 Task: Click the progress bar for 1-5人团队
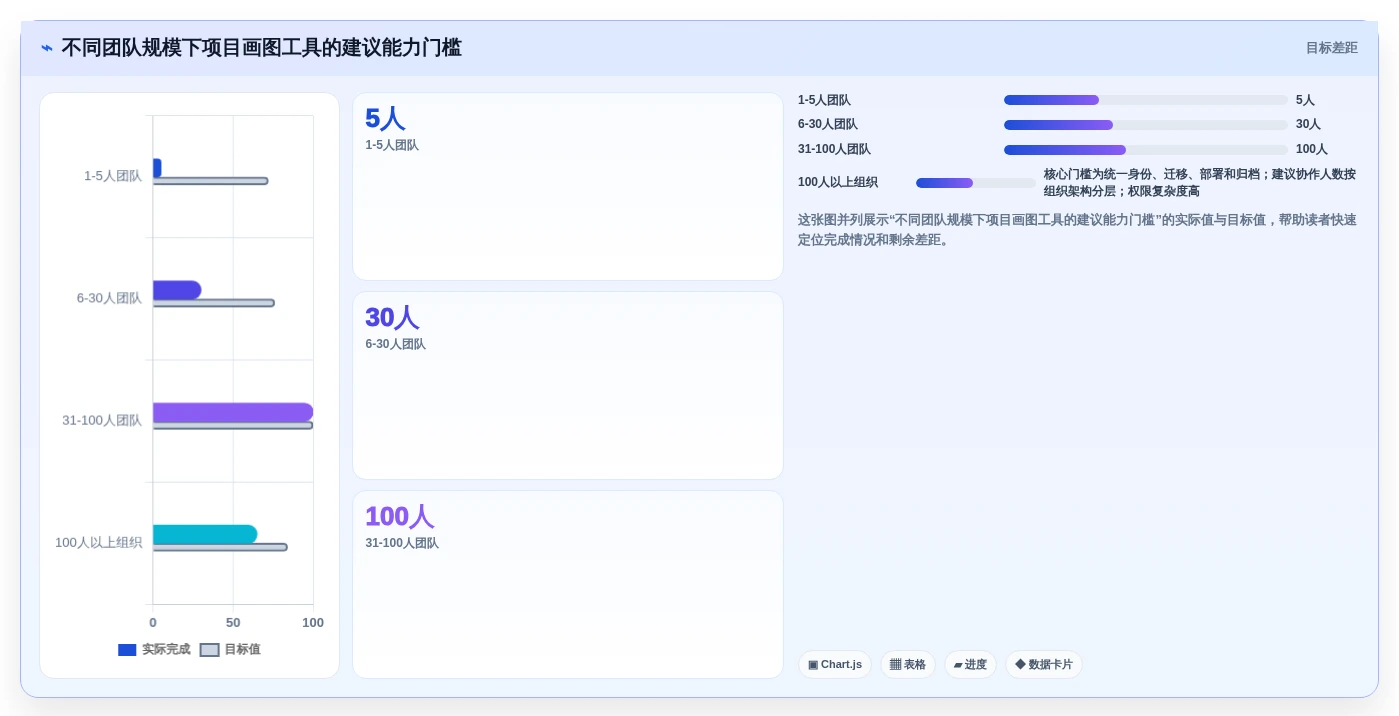(x=1145, y=100)
